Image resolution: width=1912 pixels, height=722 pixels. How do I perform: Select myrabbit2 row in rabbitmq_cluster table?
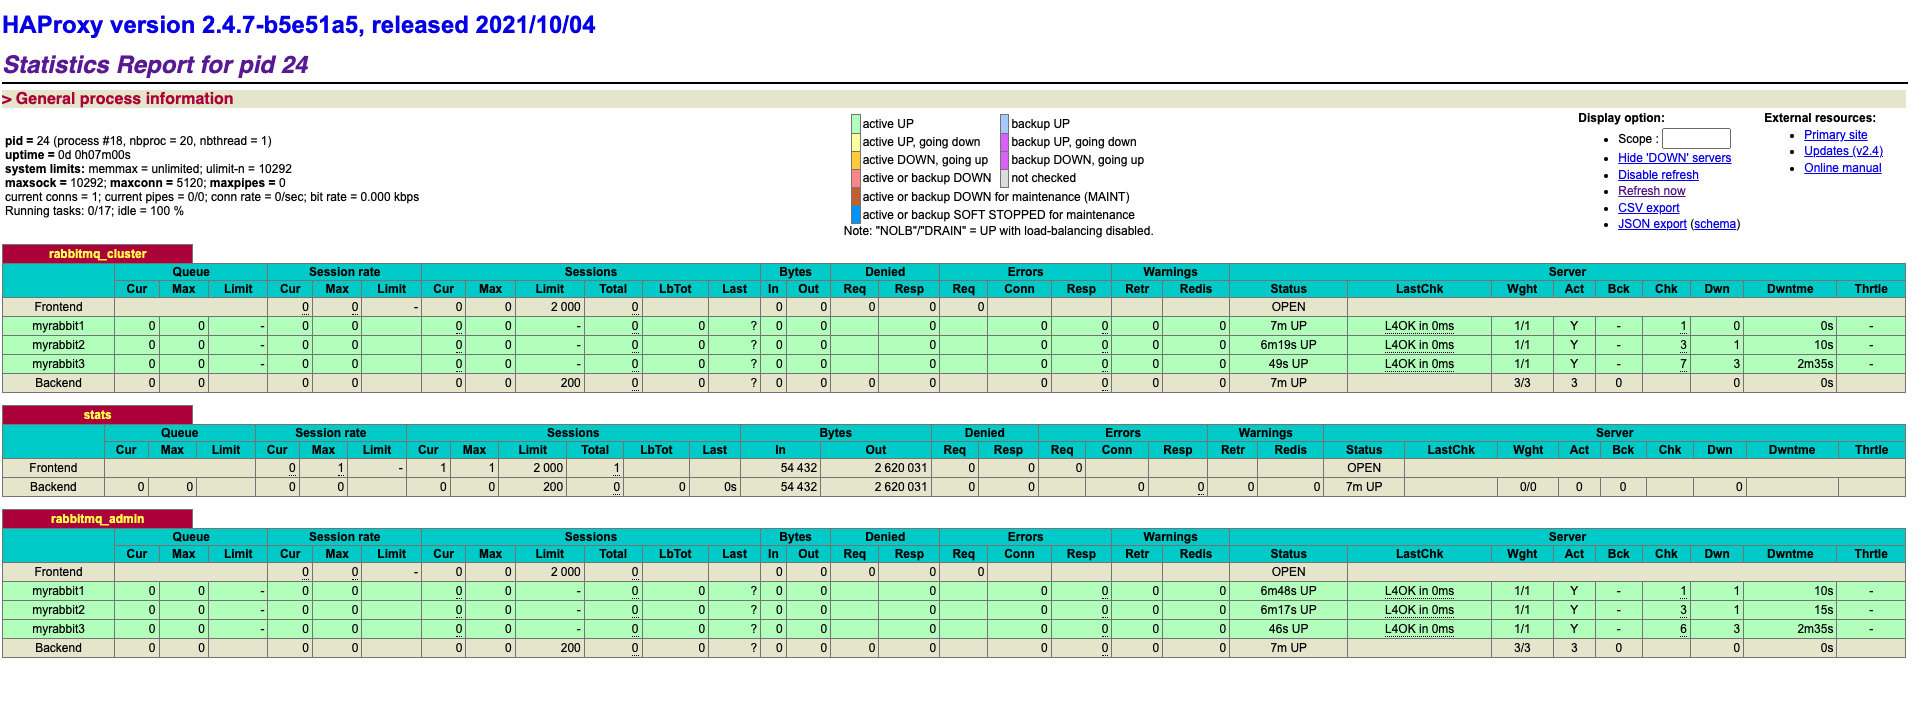tap(954, 345)
